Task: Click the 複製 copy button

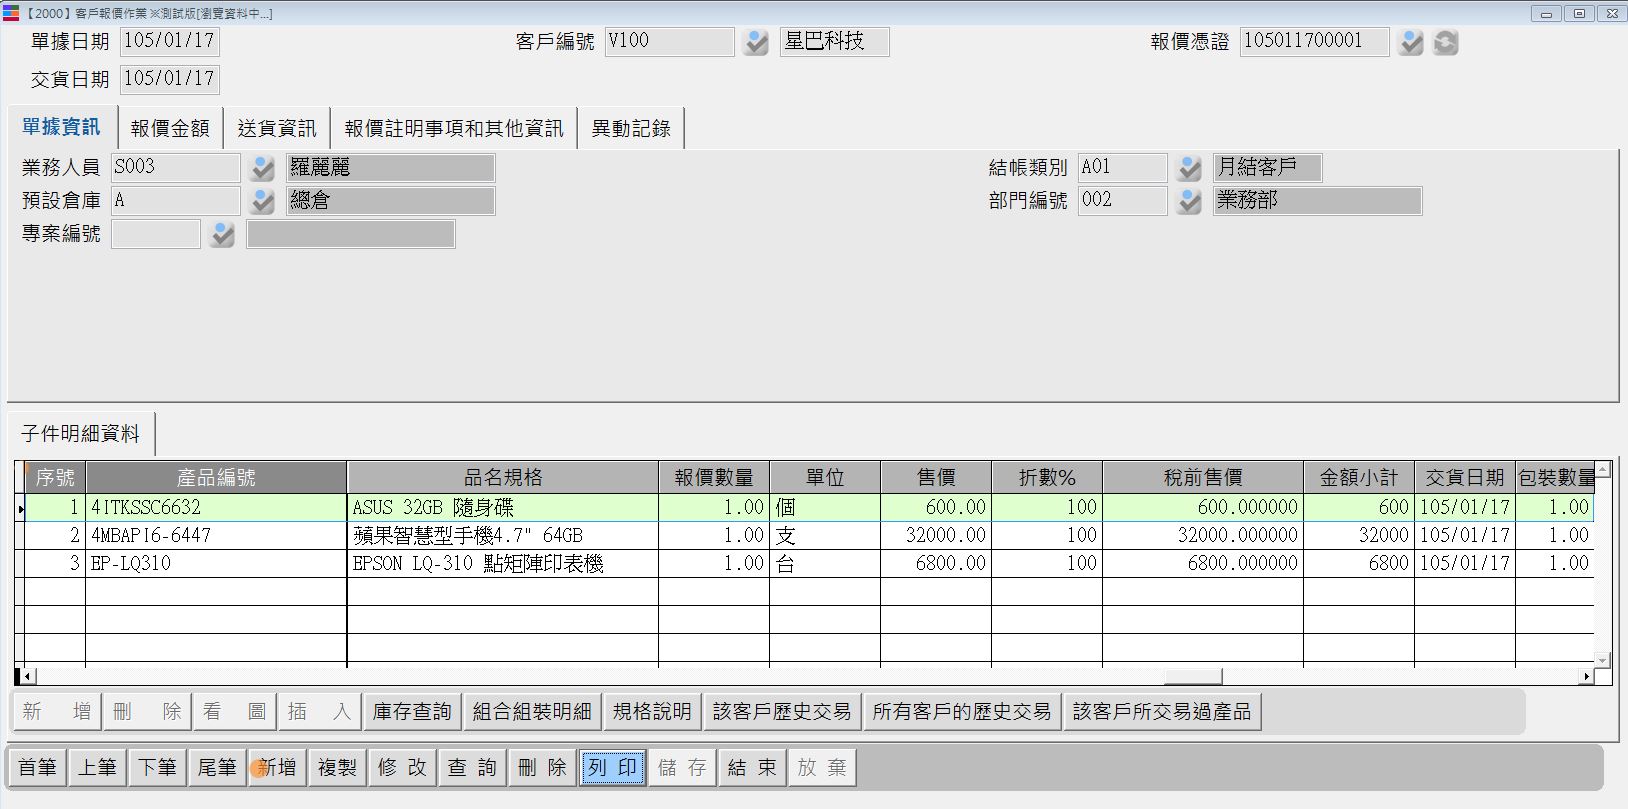Action: (337, 767)
